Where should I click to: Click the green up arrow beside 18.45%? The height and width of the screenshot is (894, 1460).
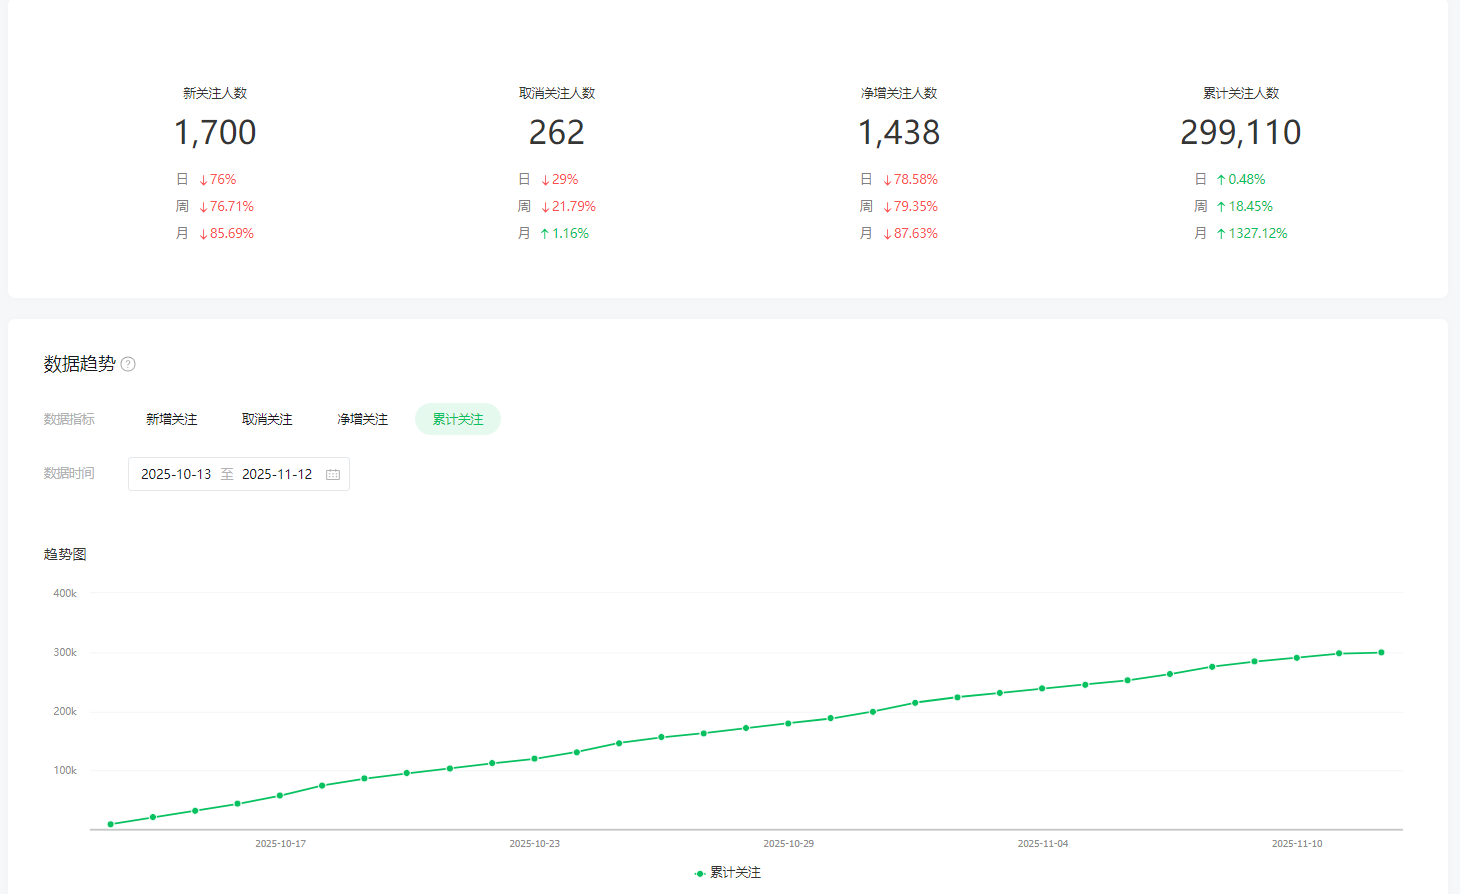tap(1220, 207)
